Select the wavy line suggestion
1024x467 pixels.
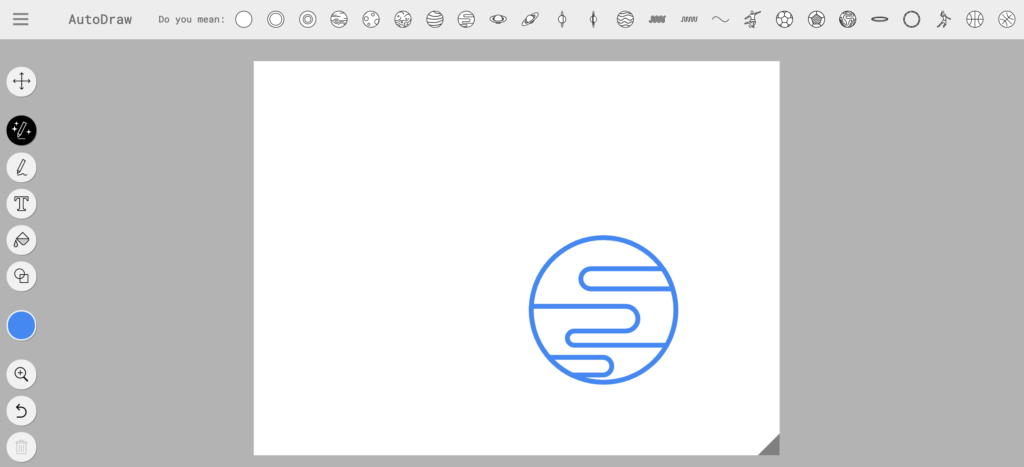point(720,19)
